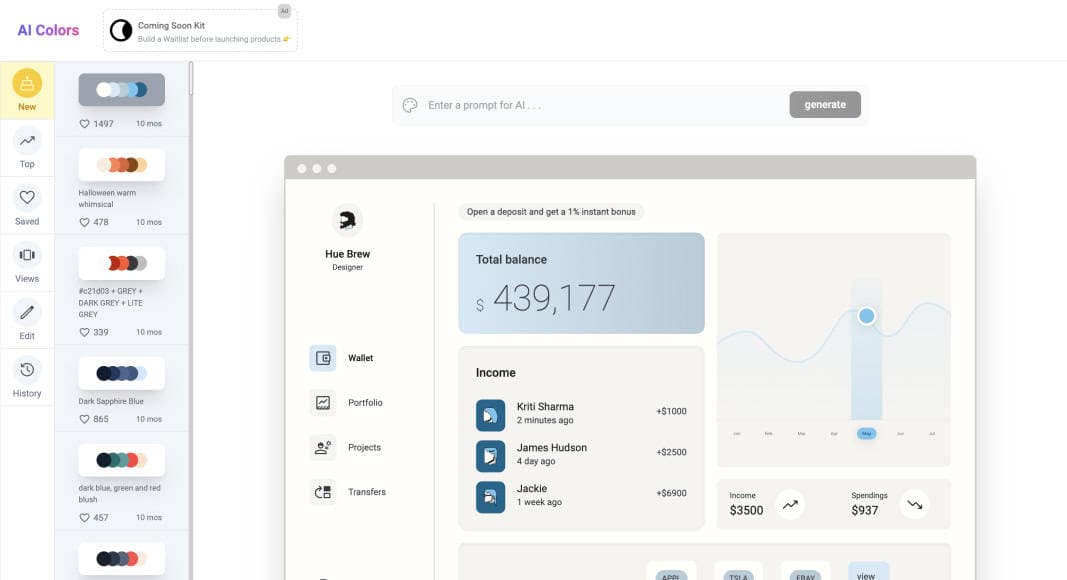
Task: Open the Edit palette tool
Action: pos(27,319)
